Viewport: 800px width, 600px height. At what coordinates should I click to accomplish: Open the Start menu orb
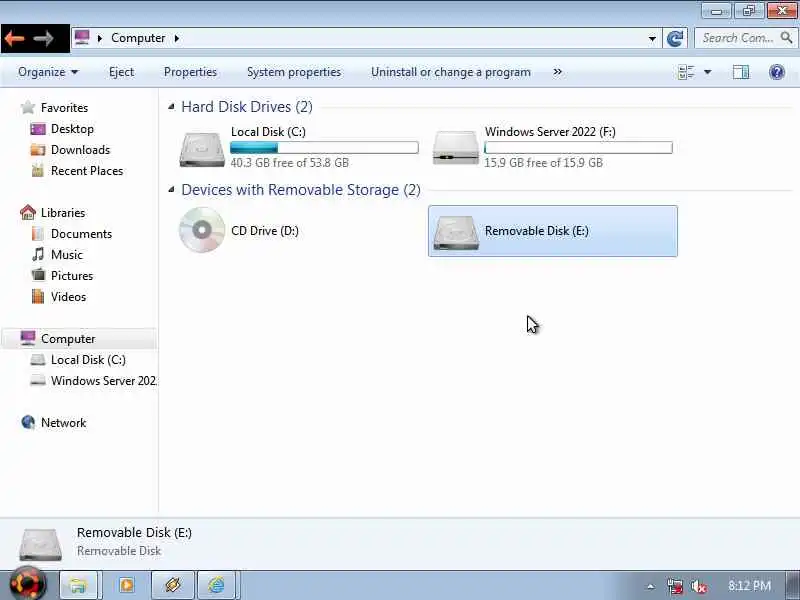point(27,584)
